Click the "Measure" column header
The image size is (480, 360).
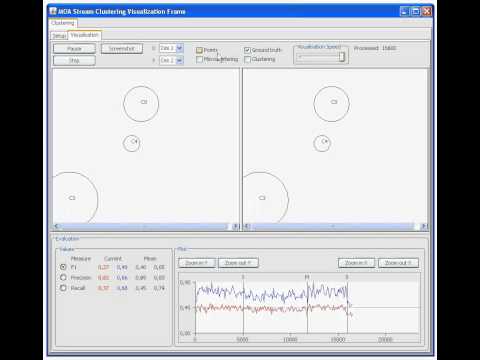[81, 258]
